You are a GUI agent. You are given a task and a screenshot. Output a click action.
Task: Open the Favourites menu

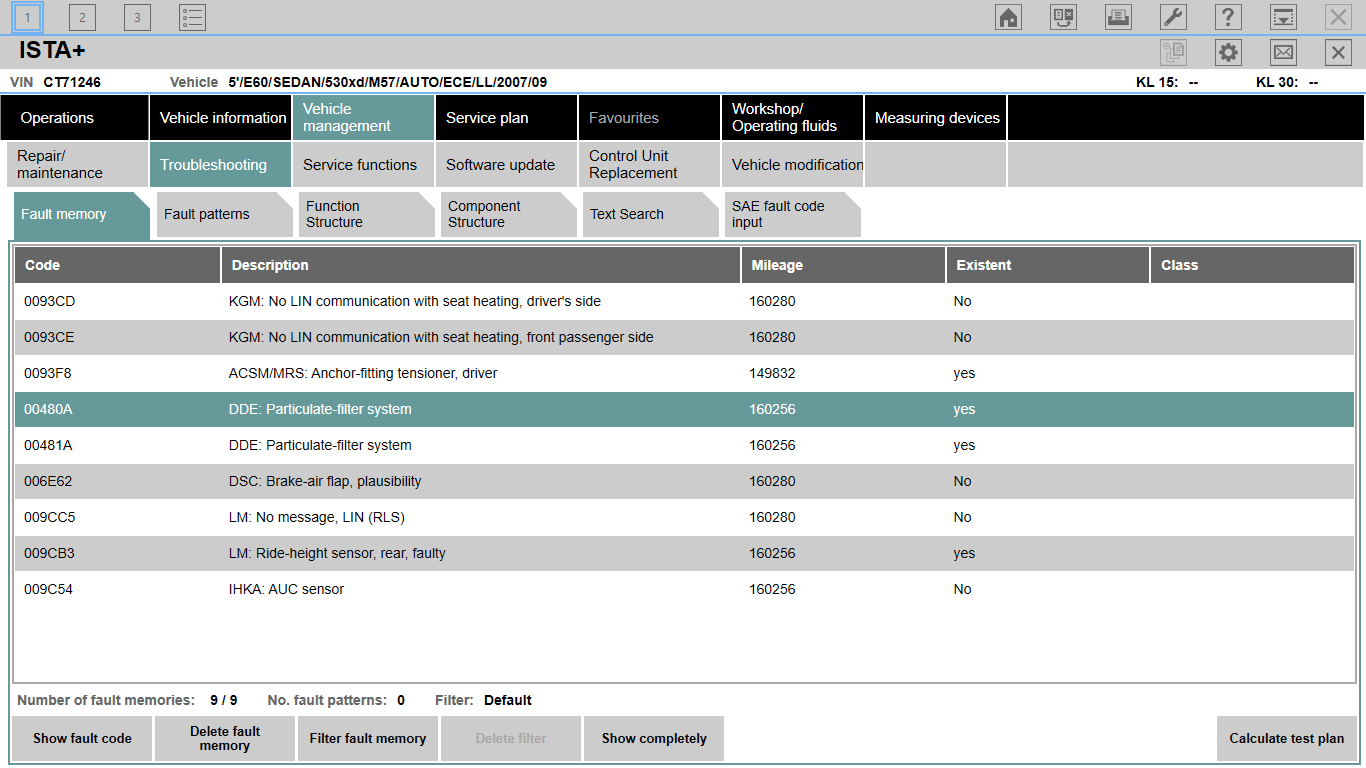pyautogui.click(x=649, y=118)
